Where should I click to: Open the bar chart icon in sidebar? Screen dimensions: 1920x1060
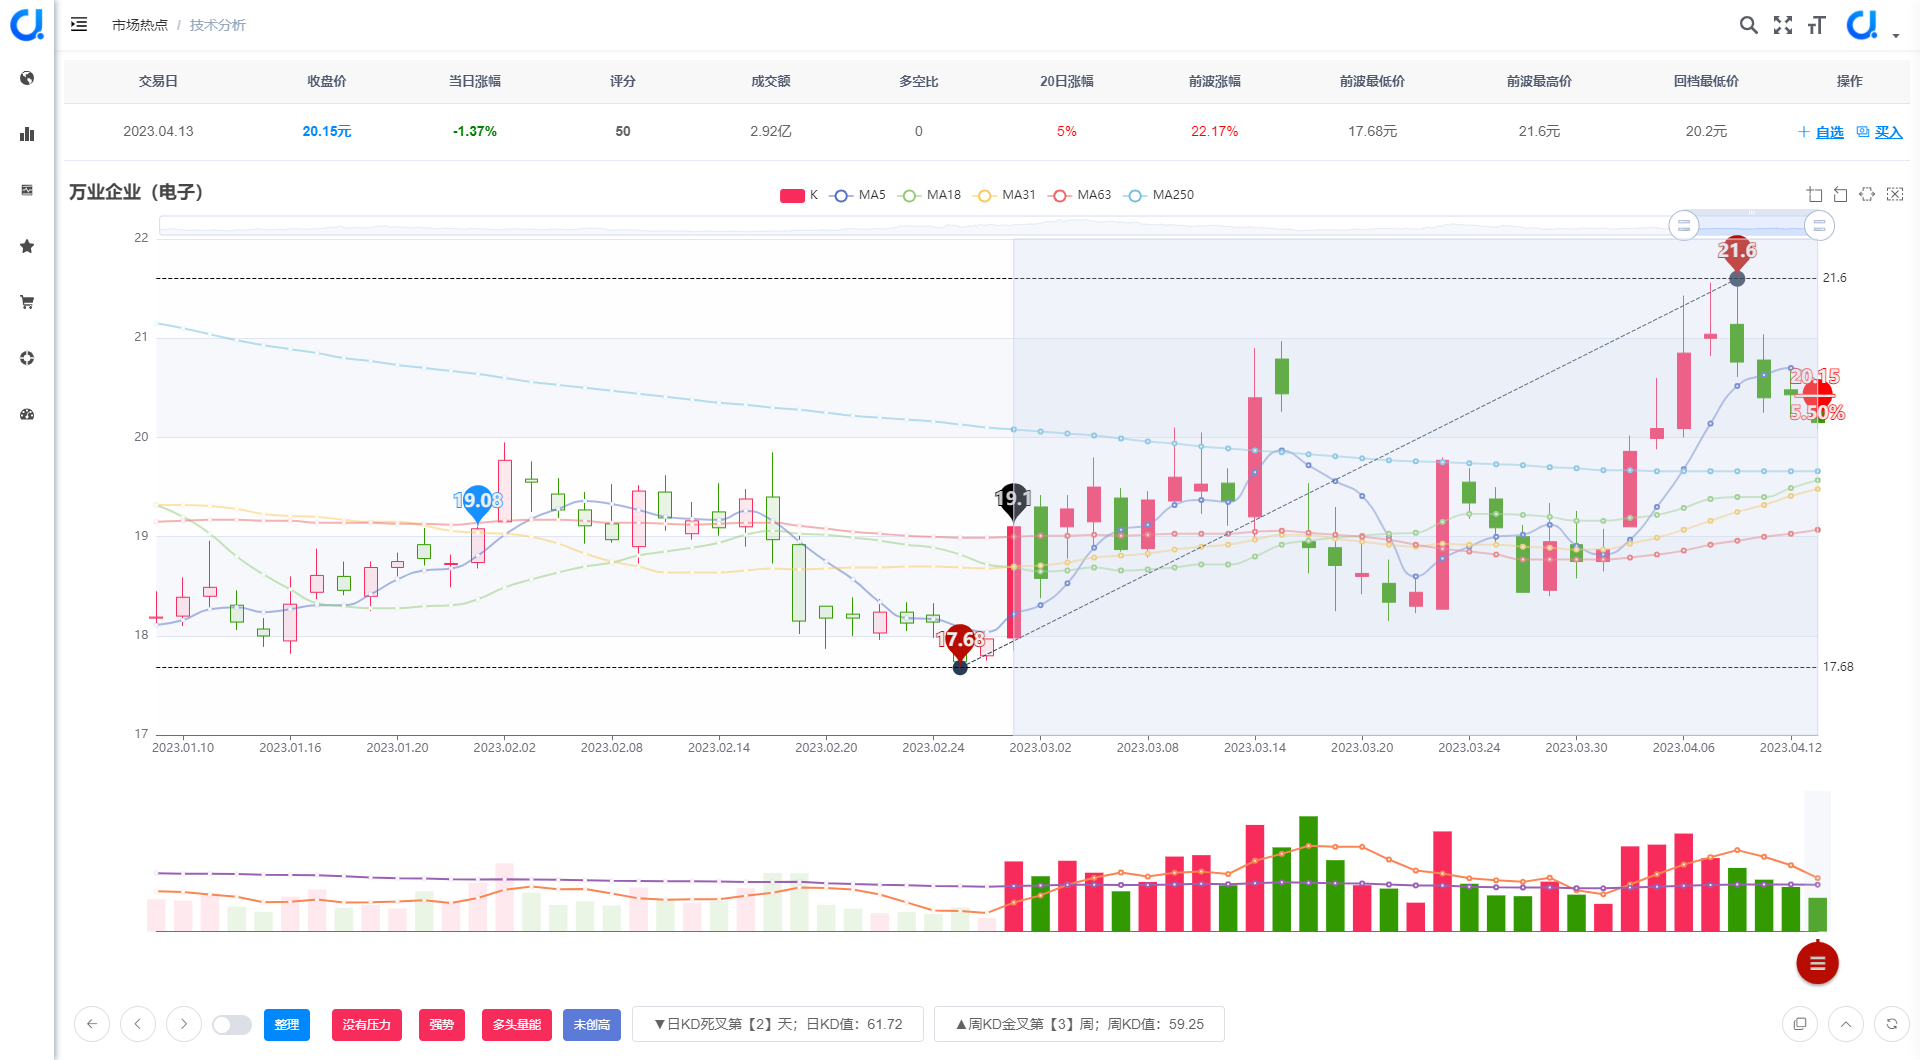[27, 134]
